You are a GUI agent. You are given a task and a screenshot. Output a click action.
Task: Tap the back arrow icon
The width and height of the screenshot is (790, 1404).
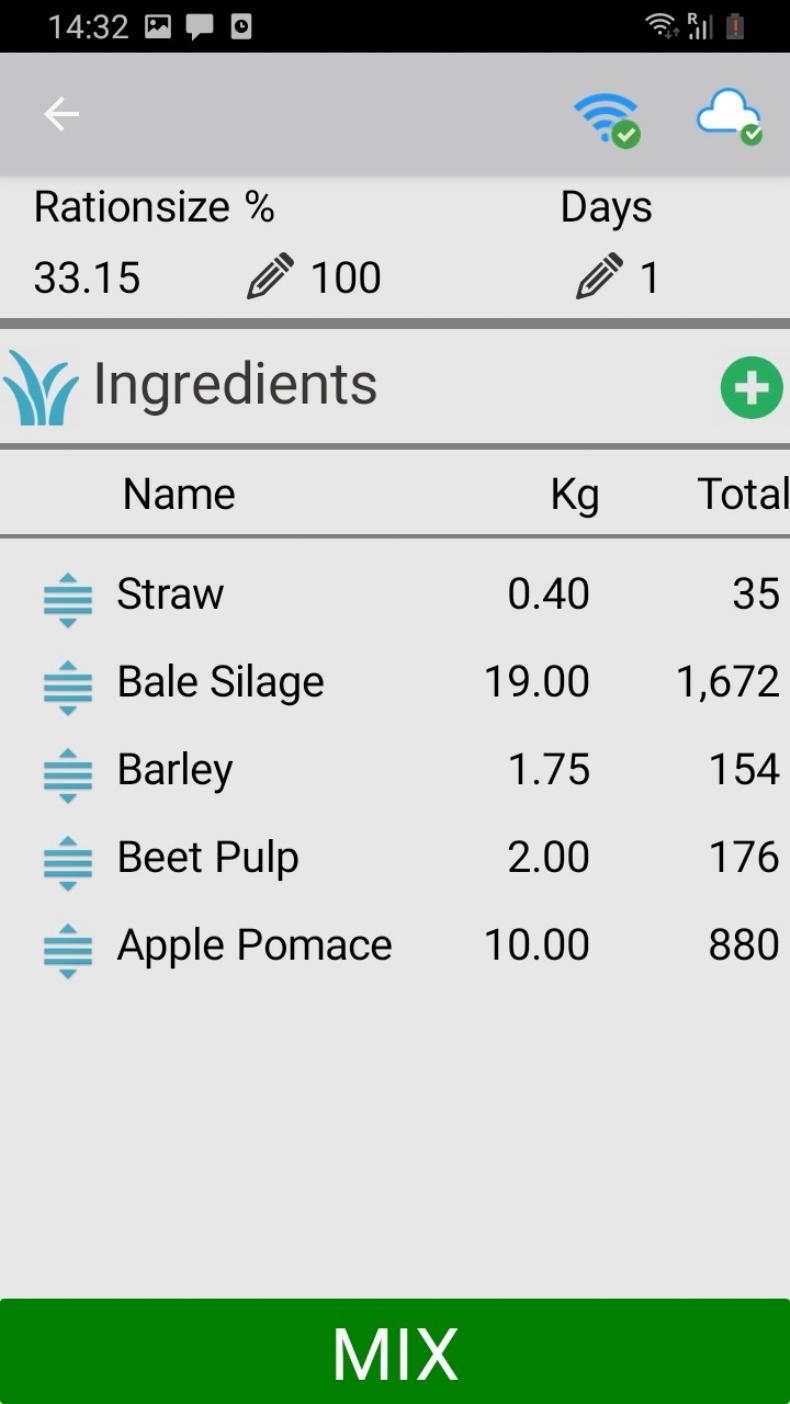61,114
